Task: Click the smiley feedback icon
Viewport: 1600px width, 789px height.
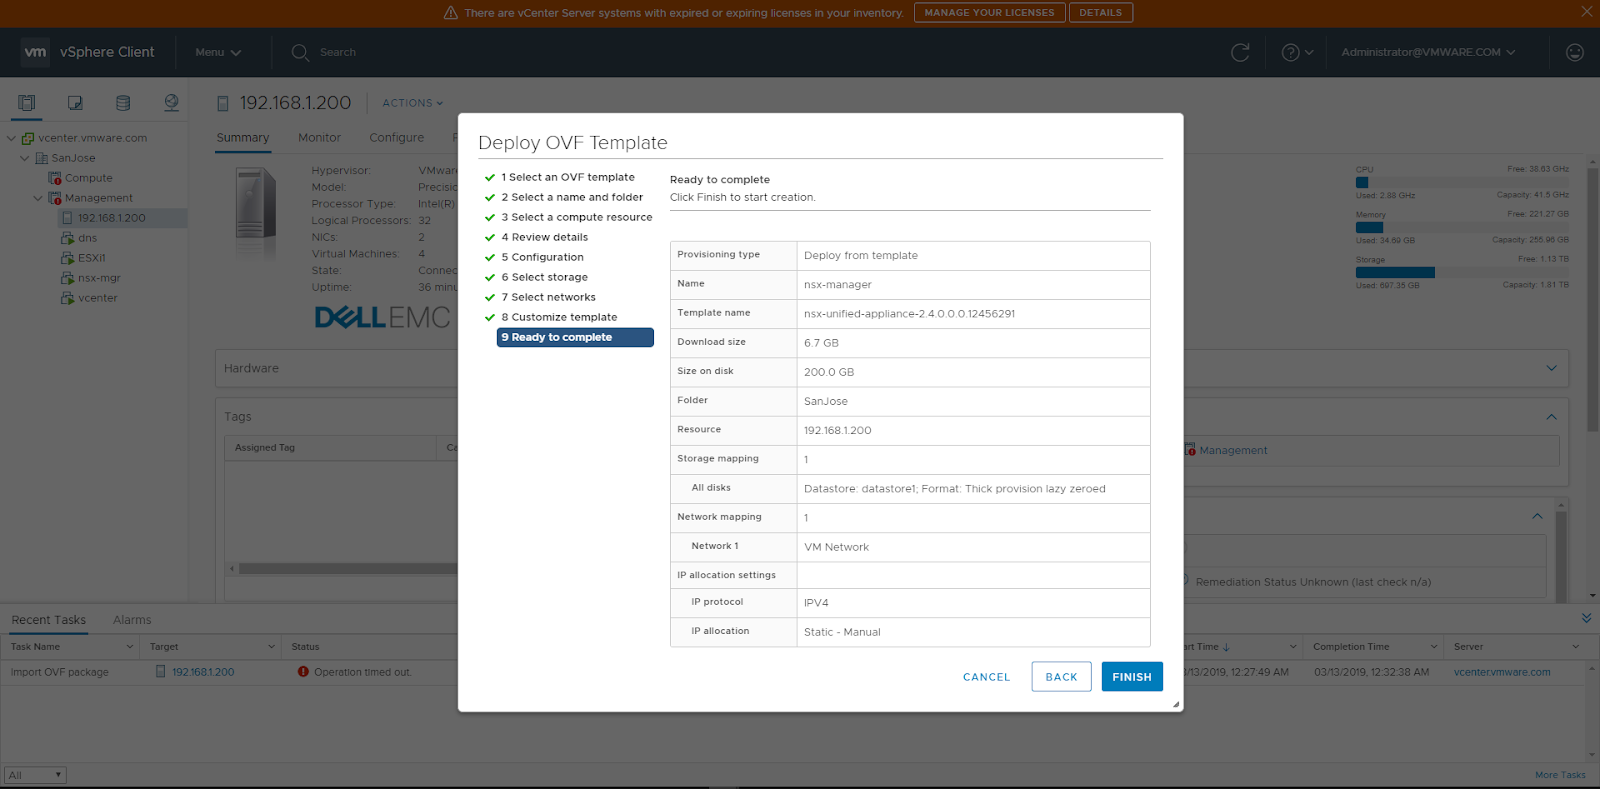Action: tap(1574, 53)
